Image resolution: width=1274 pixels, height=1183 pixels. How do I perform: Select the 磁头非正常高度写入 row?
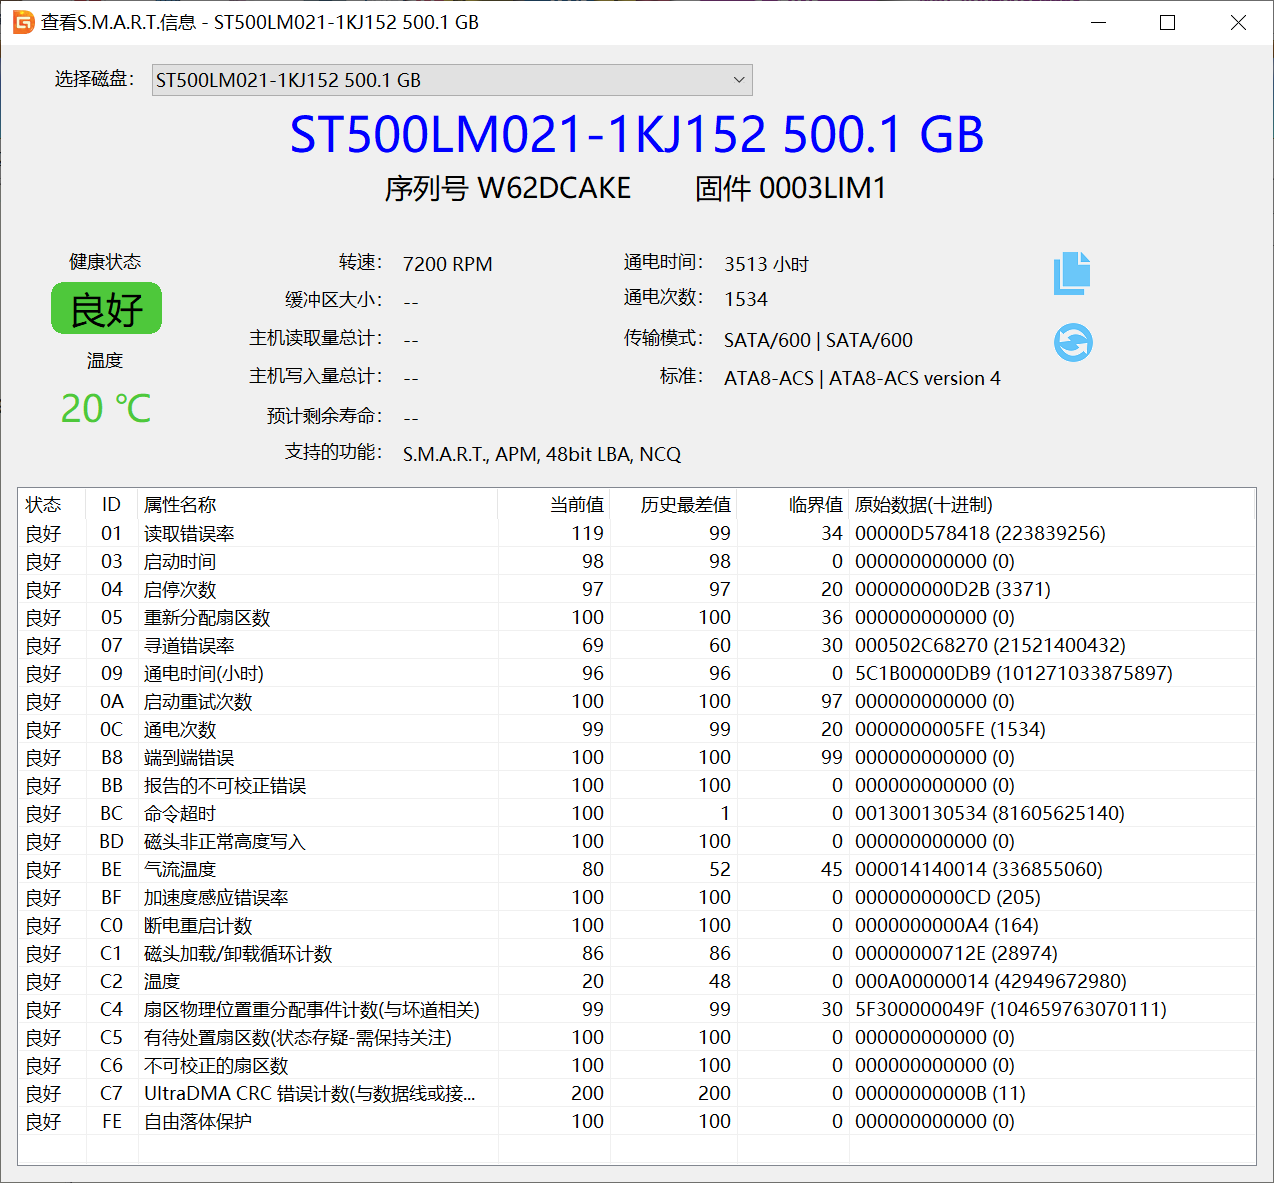tap(636, 841)
